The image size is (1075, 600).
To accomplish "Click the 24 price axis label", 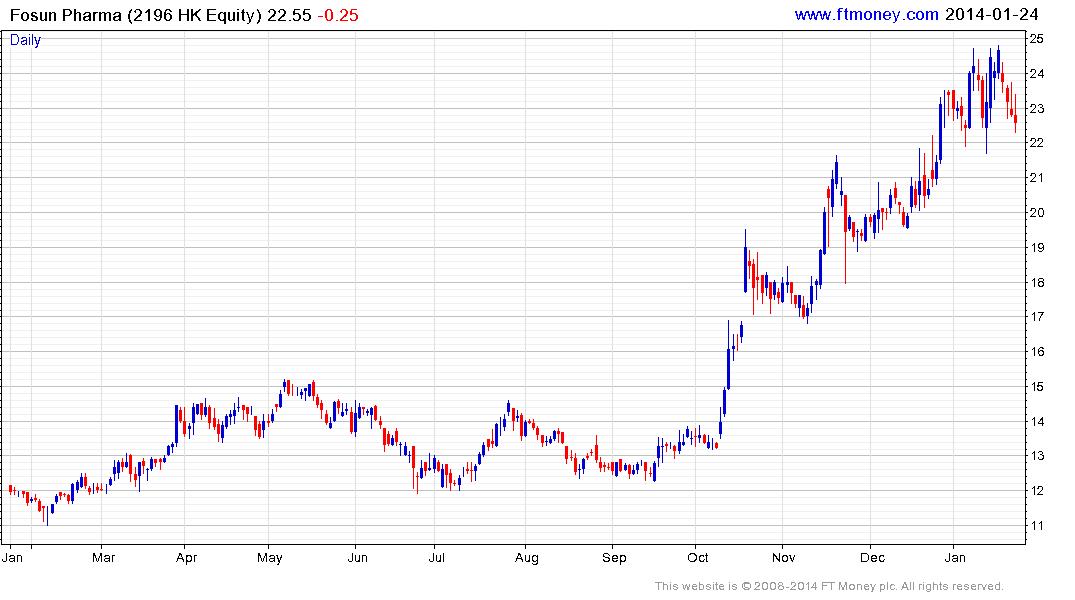I will click(1037, 74).
